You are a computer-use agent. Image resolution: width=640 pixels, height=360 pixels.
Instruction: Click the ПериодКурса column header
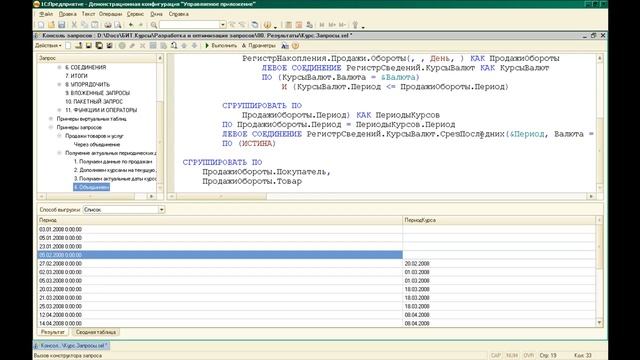click(x=499, y=220)
